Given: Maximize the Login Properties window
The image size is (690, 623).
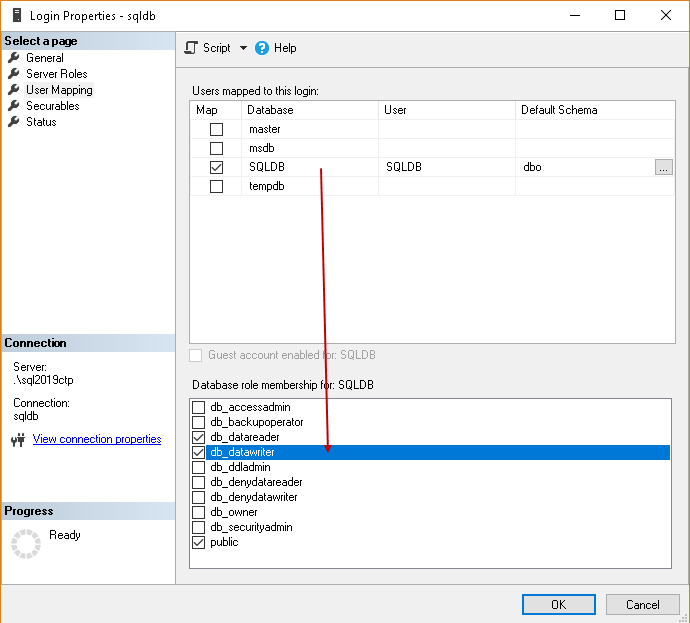Looking at the screenshot, I should pos(620,15).
